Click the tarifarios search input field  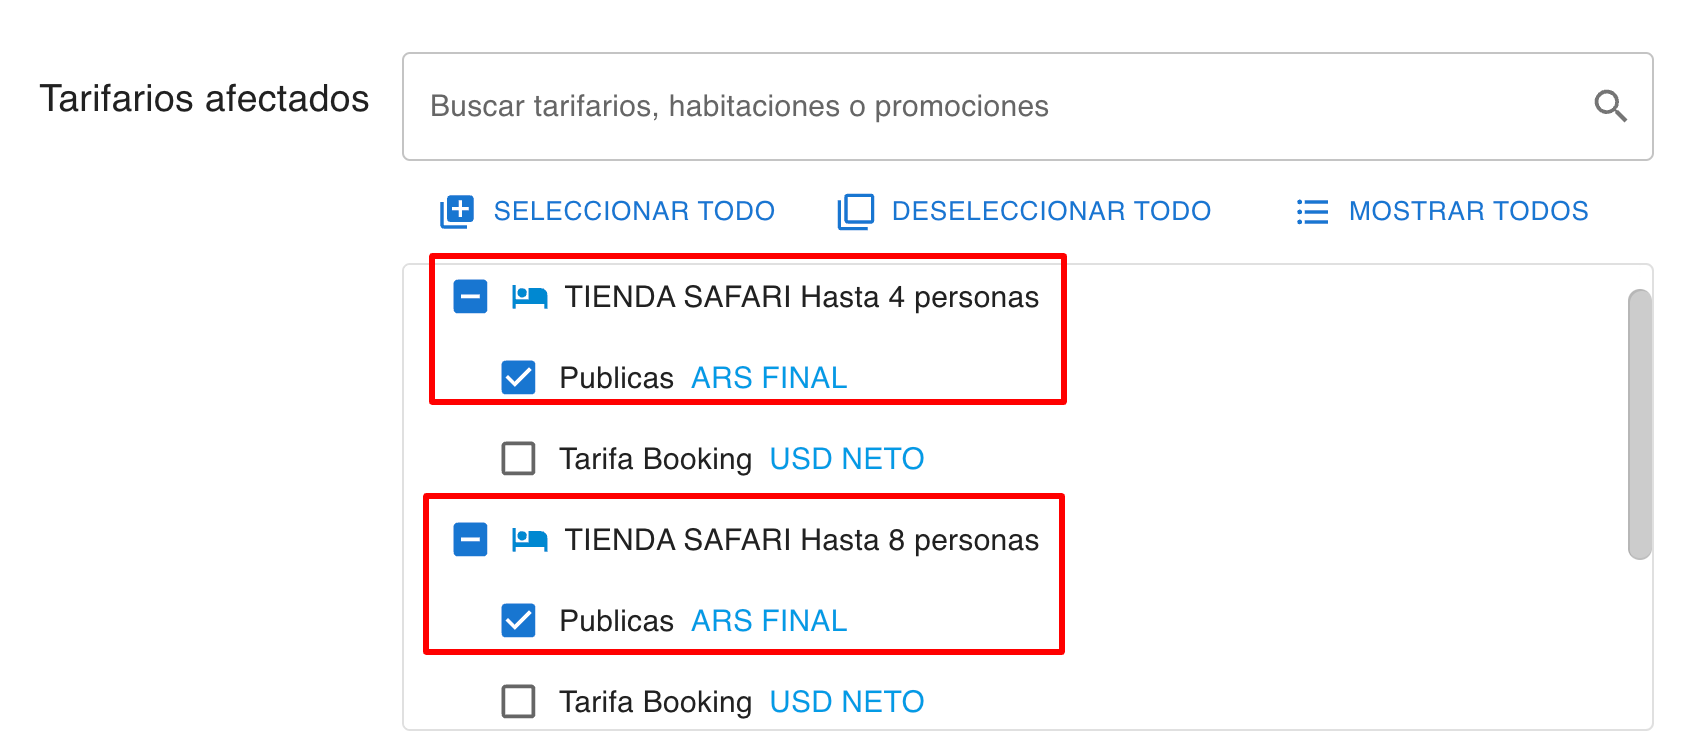pyautogui.click(x=900, y=107)
